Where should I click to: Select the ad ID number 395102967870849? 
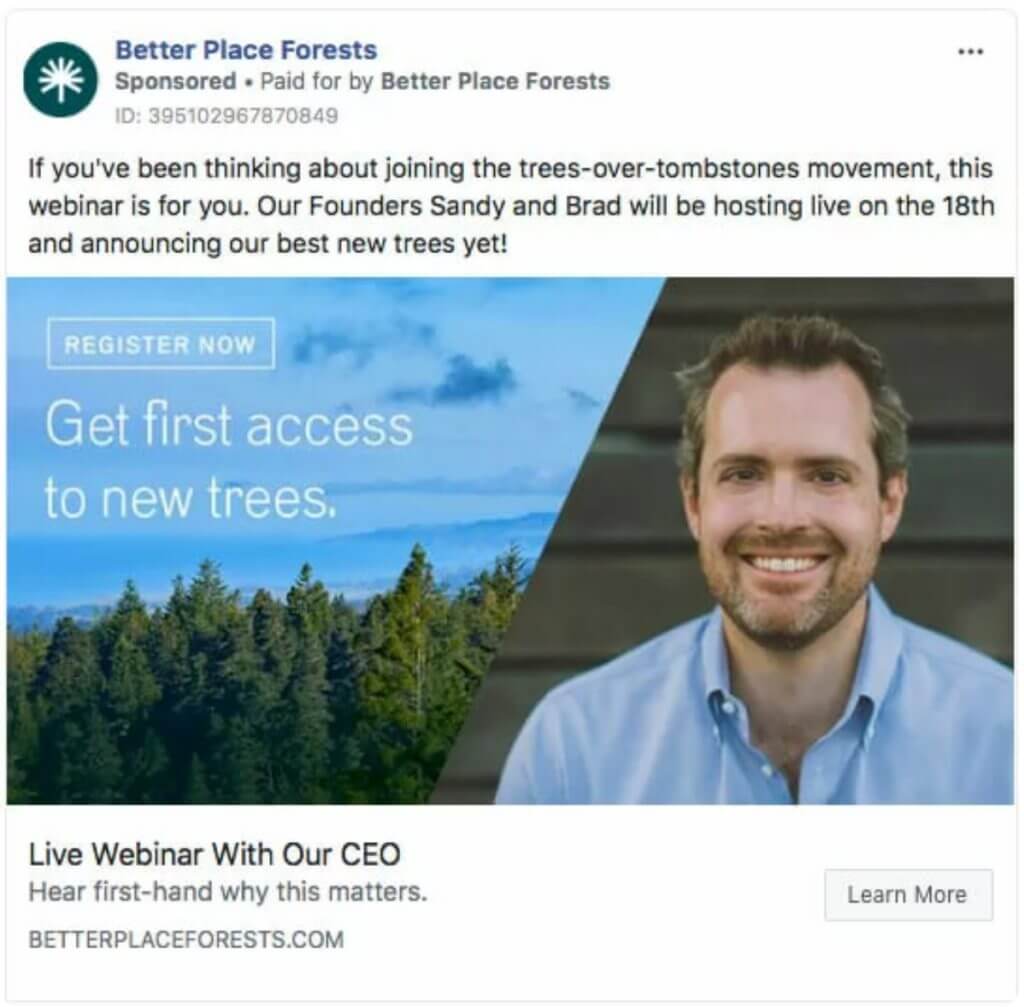243,116
